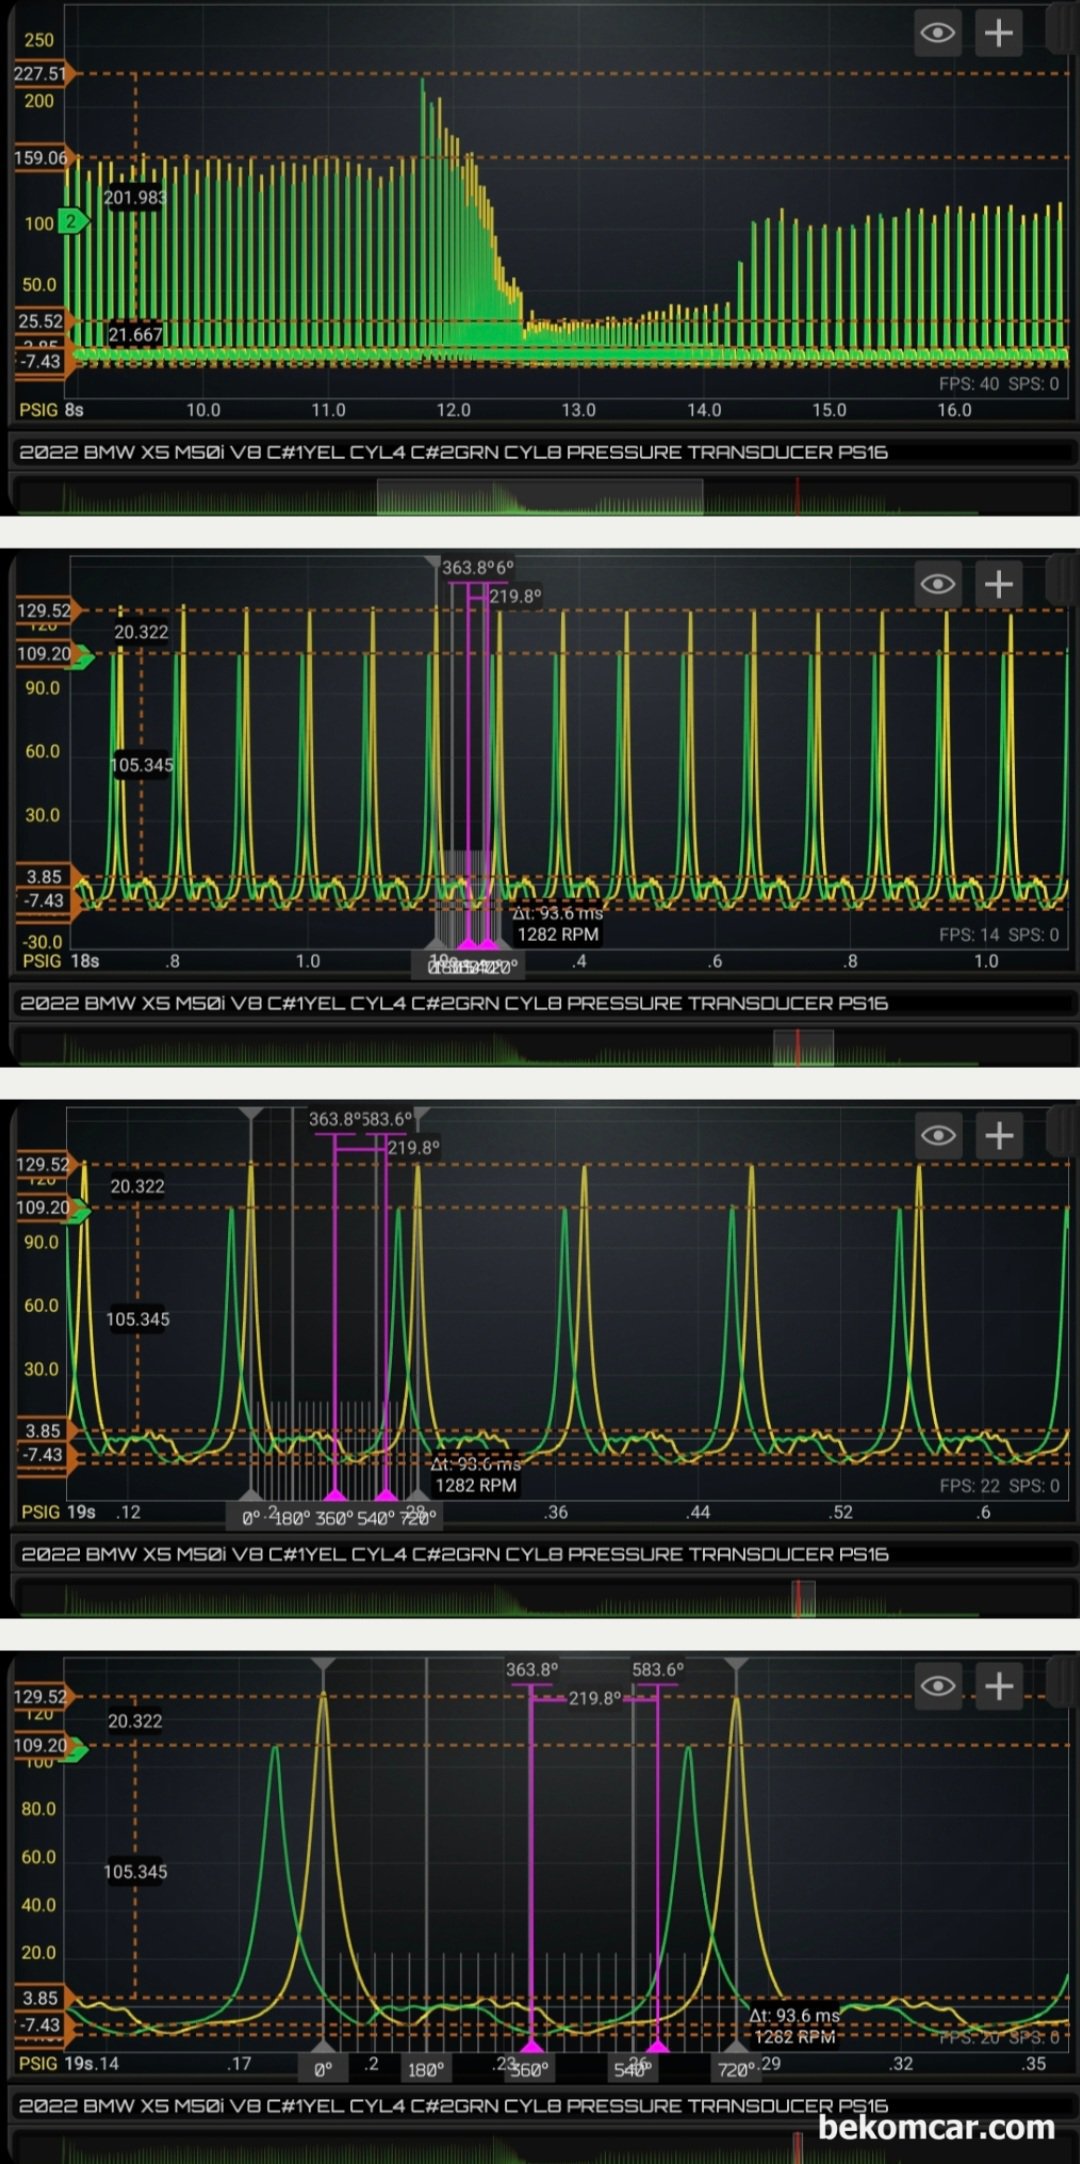Click the plus icon in the bottom waveform panel
This screenshot has height=2164, width=1080.
(x=998, y=1686)
